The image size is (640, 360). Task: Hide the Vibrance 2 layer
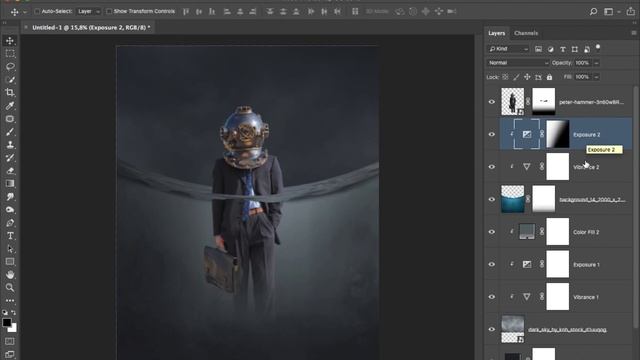coord(492,167)
